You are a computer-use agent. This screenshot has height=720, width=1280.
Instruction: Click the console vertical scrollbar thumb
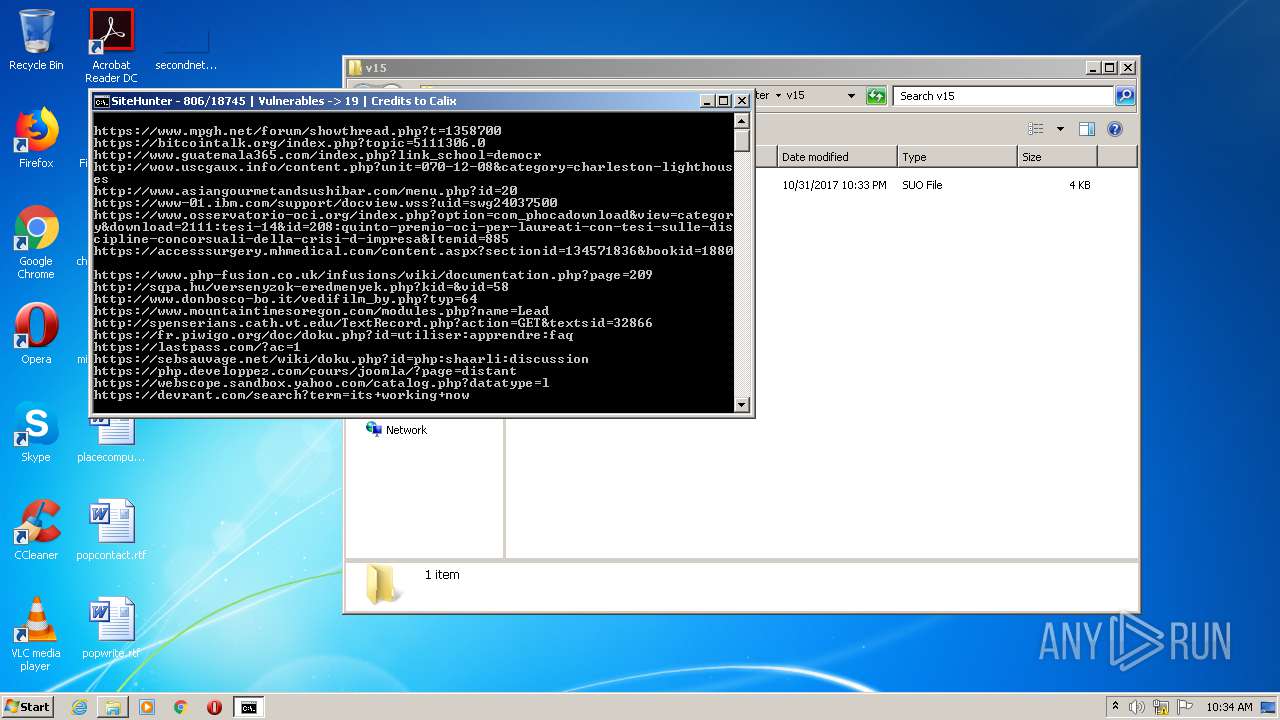tap(742, 140)
